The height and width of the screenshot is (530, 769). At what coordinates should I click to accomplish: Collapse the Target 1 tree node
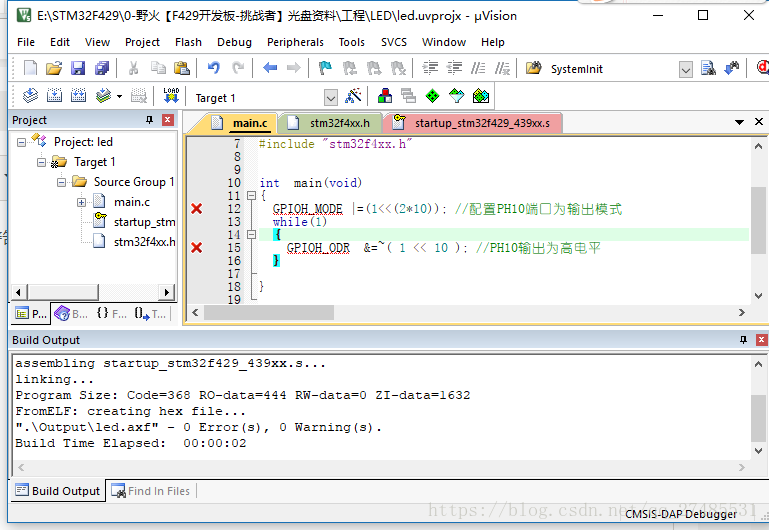point(41,162)
